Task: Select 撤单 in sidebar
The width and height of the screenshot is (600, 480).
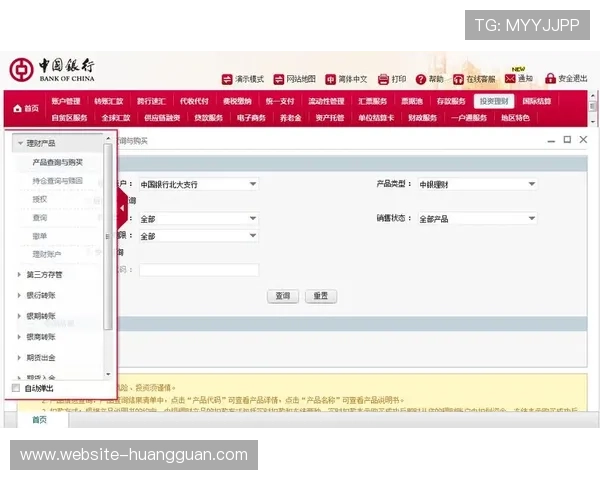Action: 40,236
